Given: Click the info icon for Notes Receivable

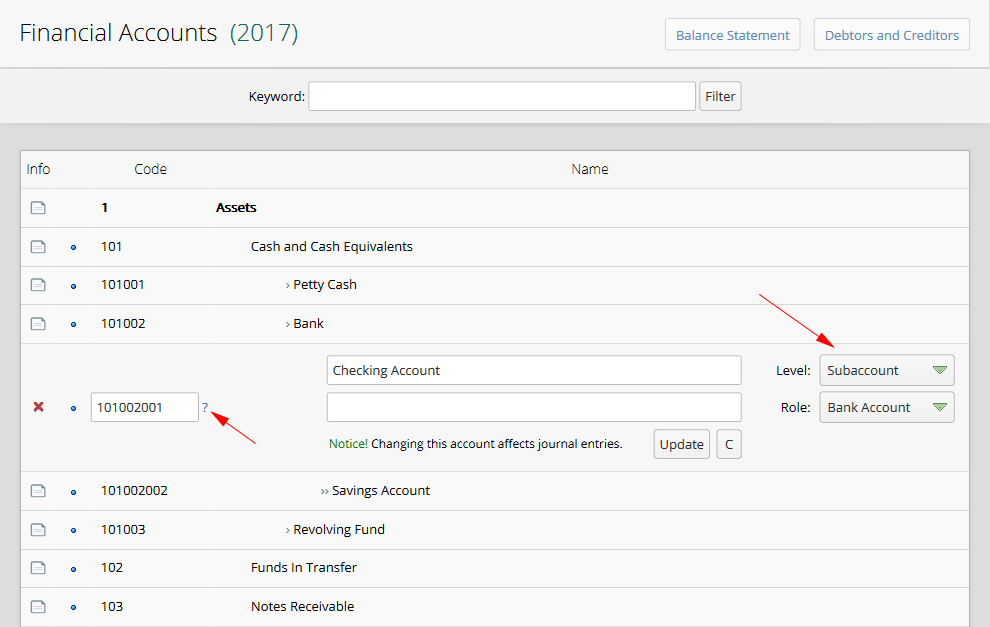Looking at the screenshot, I should [x=38, y=607].
